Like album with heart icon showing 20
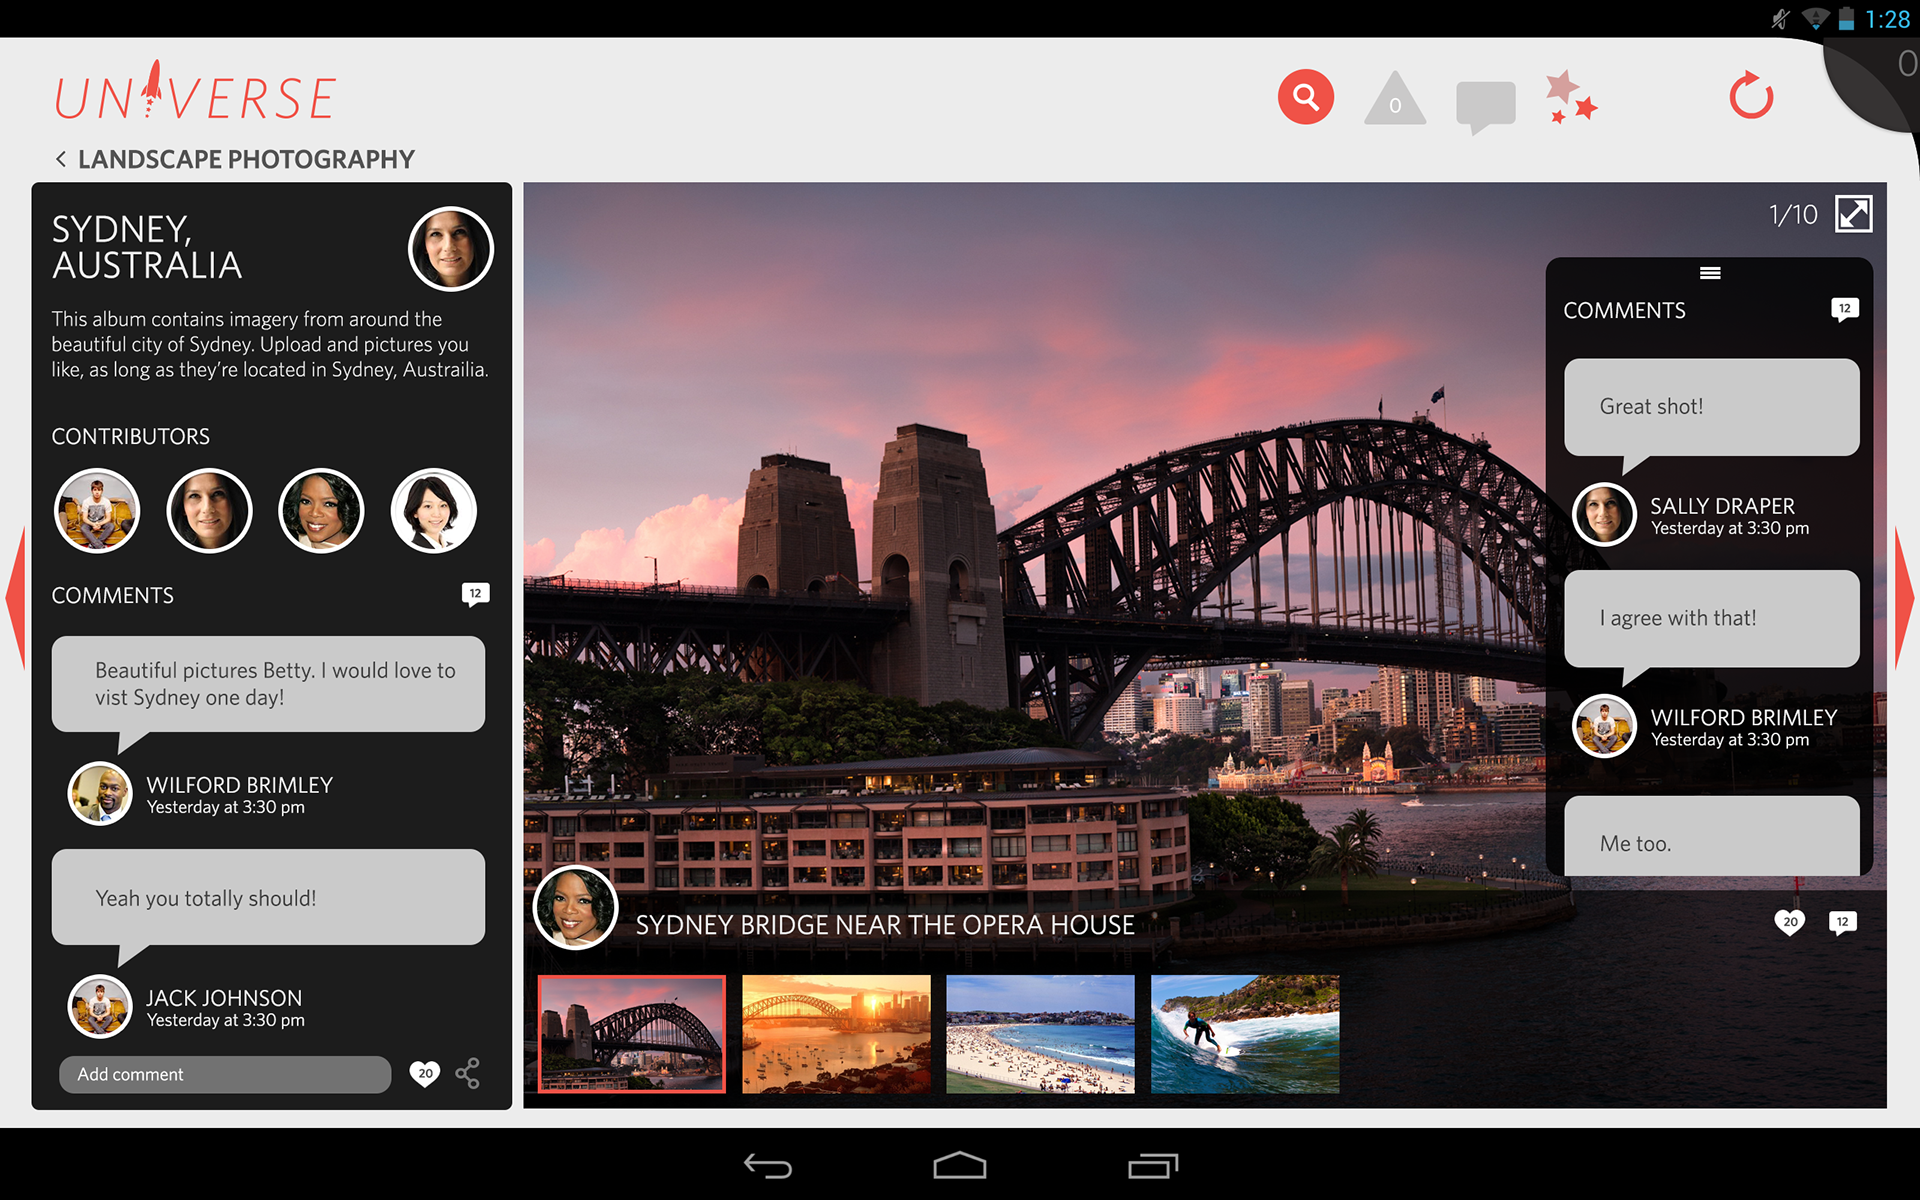The image size is (1920, 1200). pos(425,1073)
